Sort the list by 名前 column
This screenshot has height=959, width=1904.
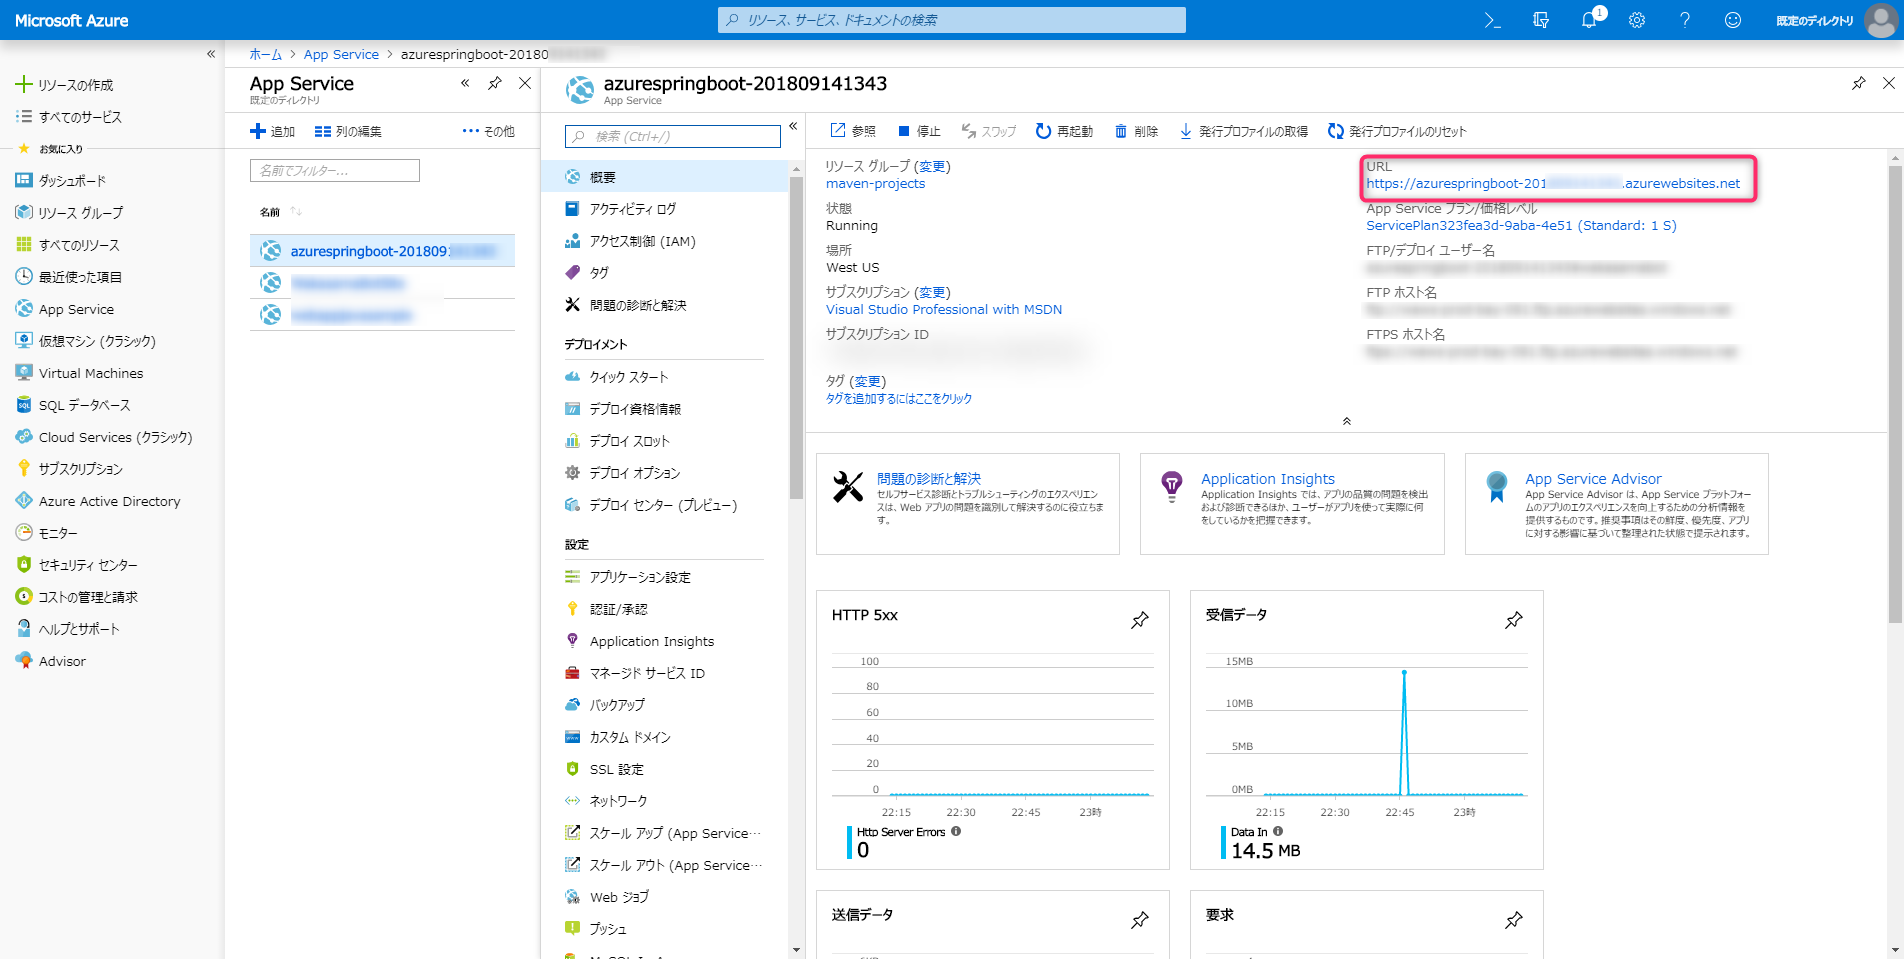pyautogui.click(x=280, y=212)
